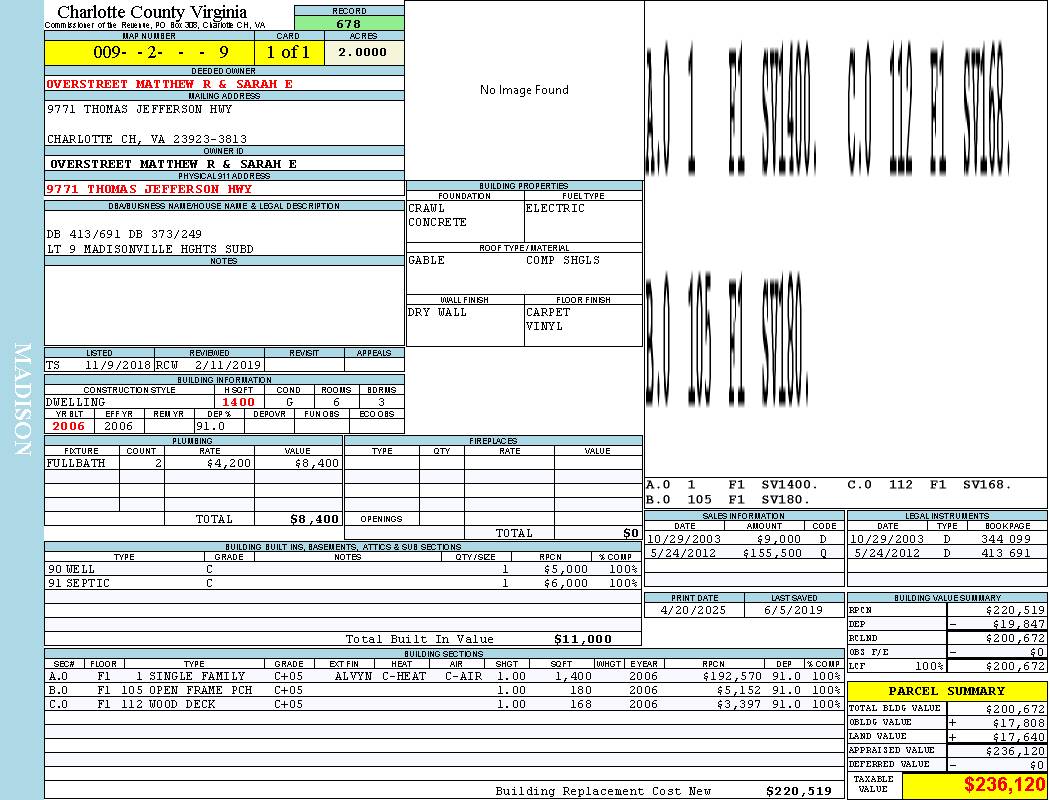Select wall finish DRY WALL
1050x800 pixels.
click(x=437, y=312)
